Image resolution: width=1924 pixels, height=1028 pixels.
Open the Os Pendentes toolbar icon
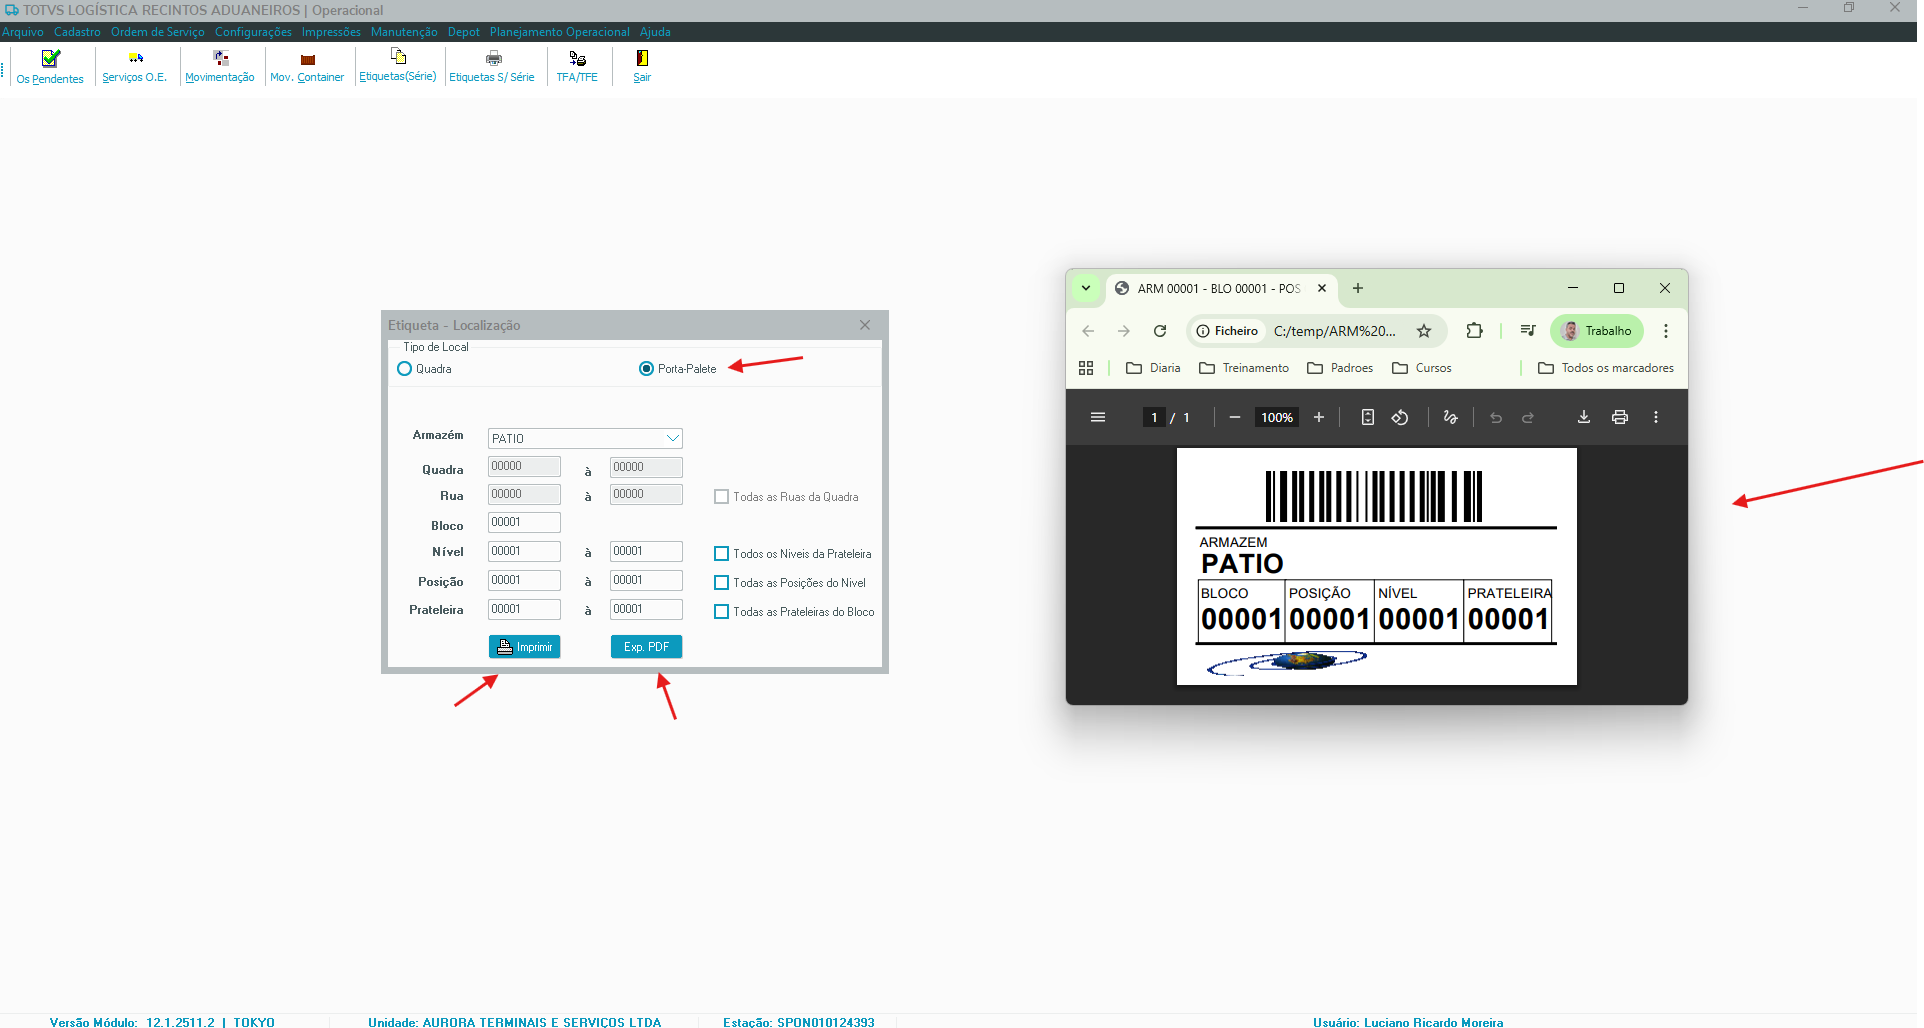click(x=50, y=66)
